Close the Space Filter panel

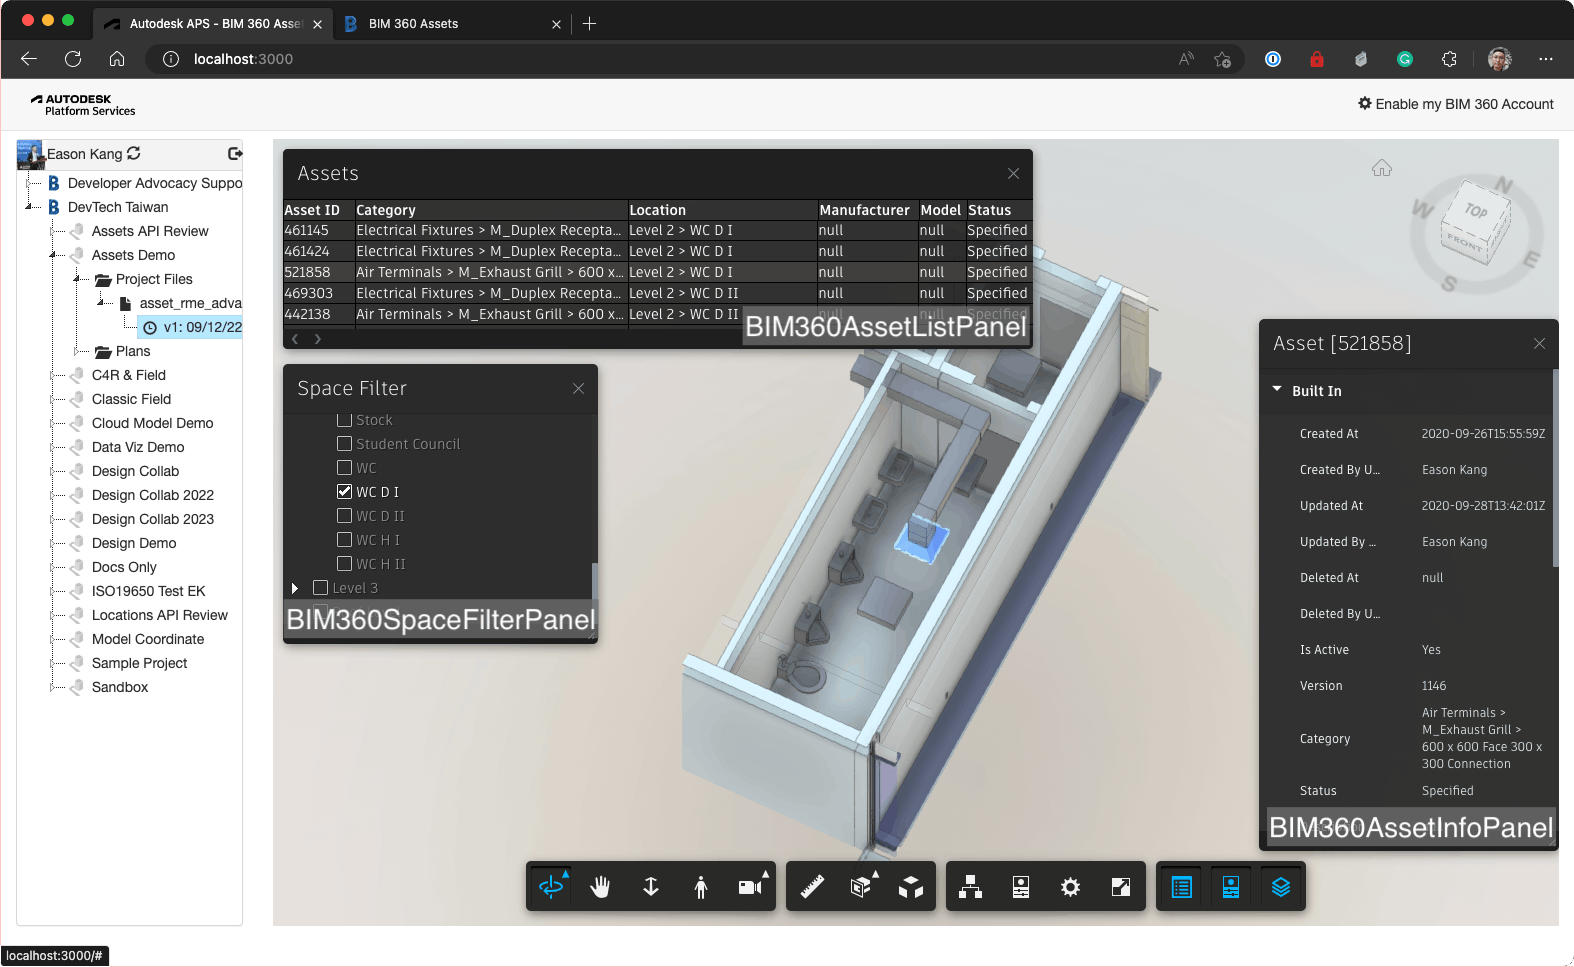(578, 388)
